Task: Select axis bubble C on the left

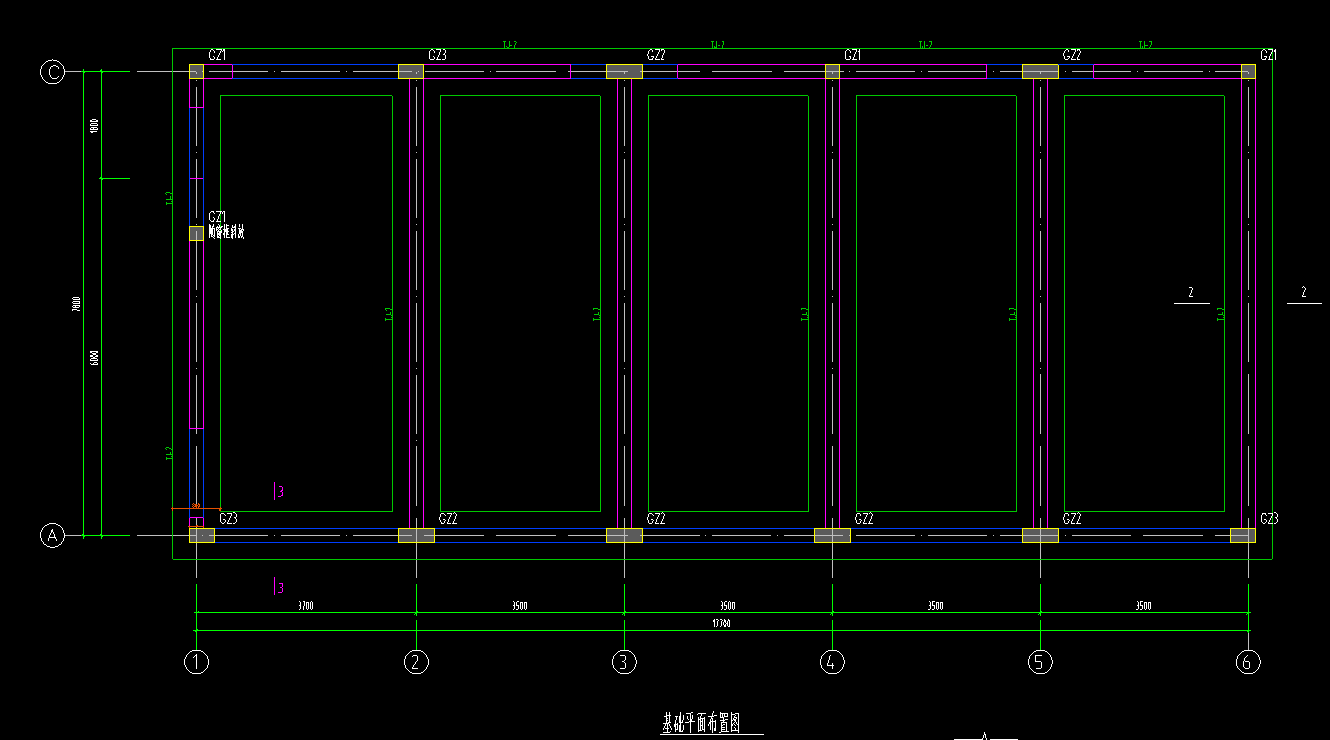Action: tap(52, 72)
